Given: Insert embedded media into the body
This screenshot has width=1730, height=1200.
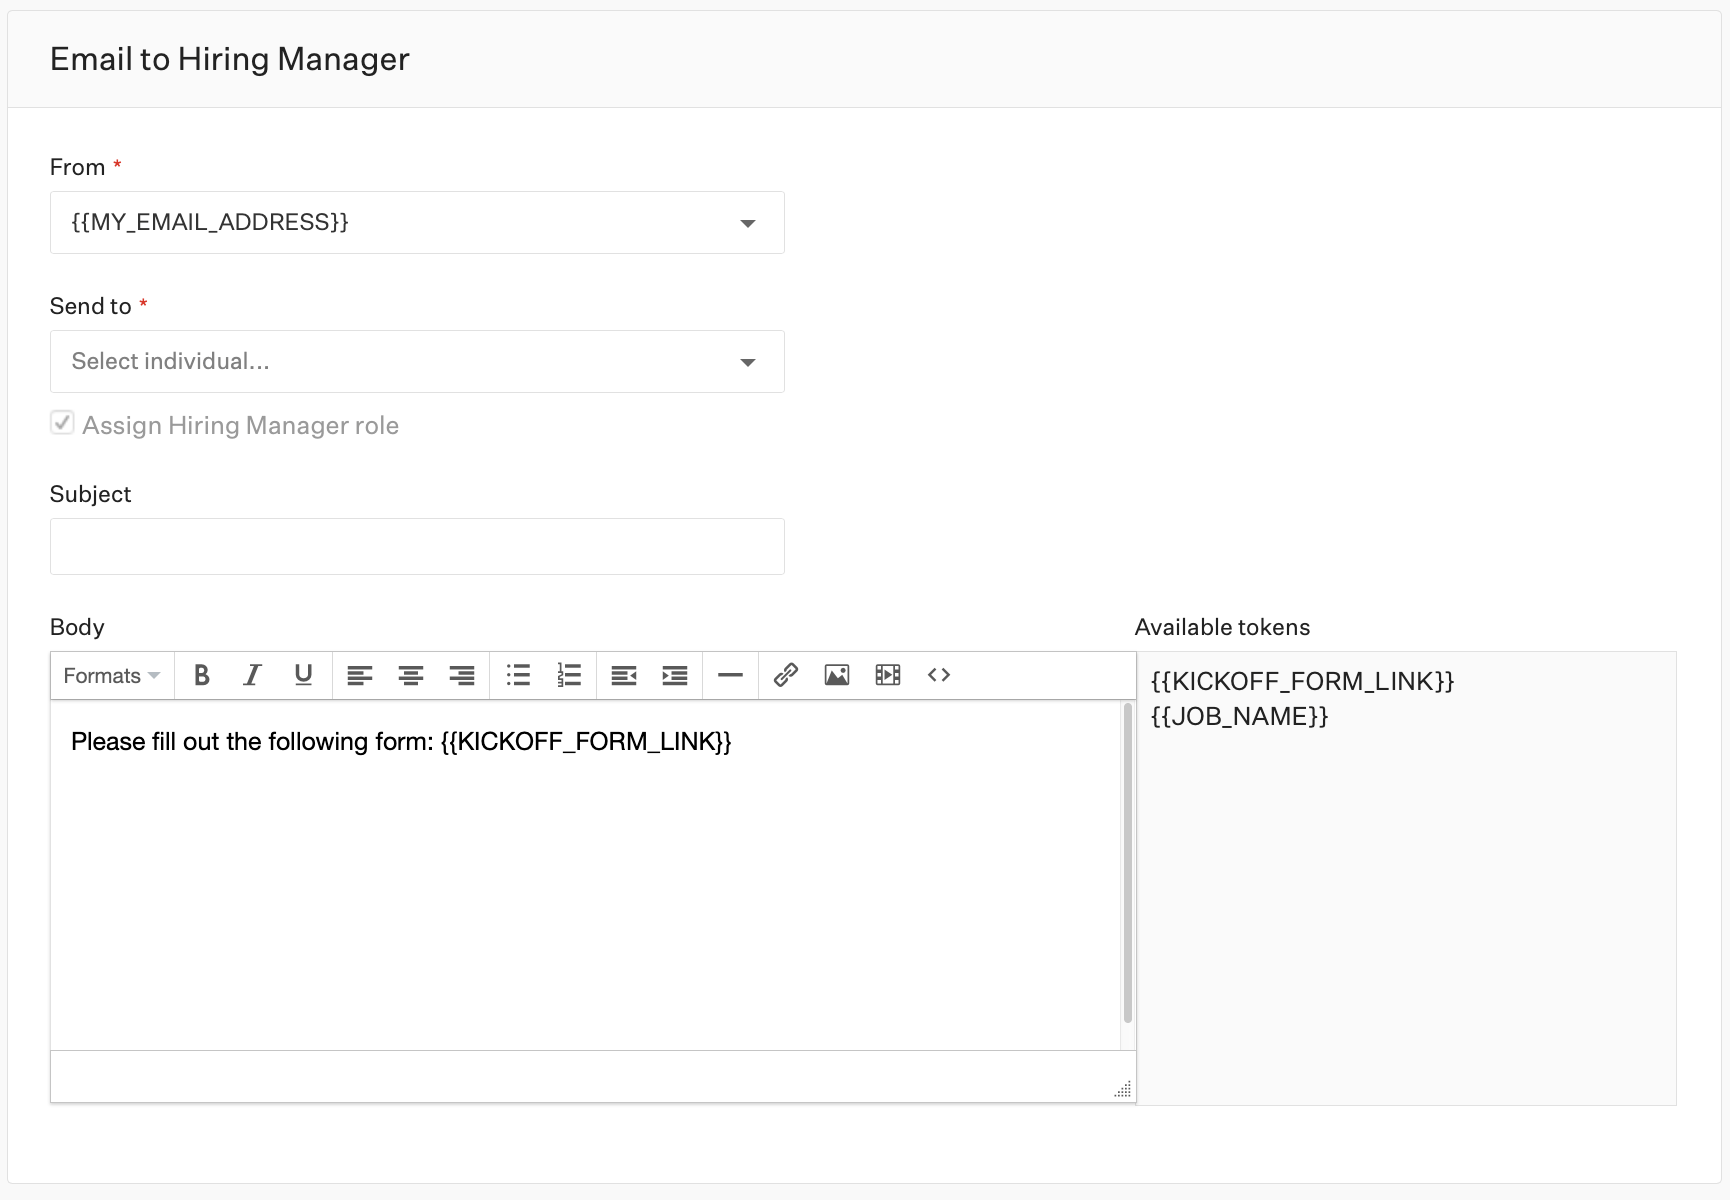Looking at the screenshot, I should coord(887,675).
